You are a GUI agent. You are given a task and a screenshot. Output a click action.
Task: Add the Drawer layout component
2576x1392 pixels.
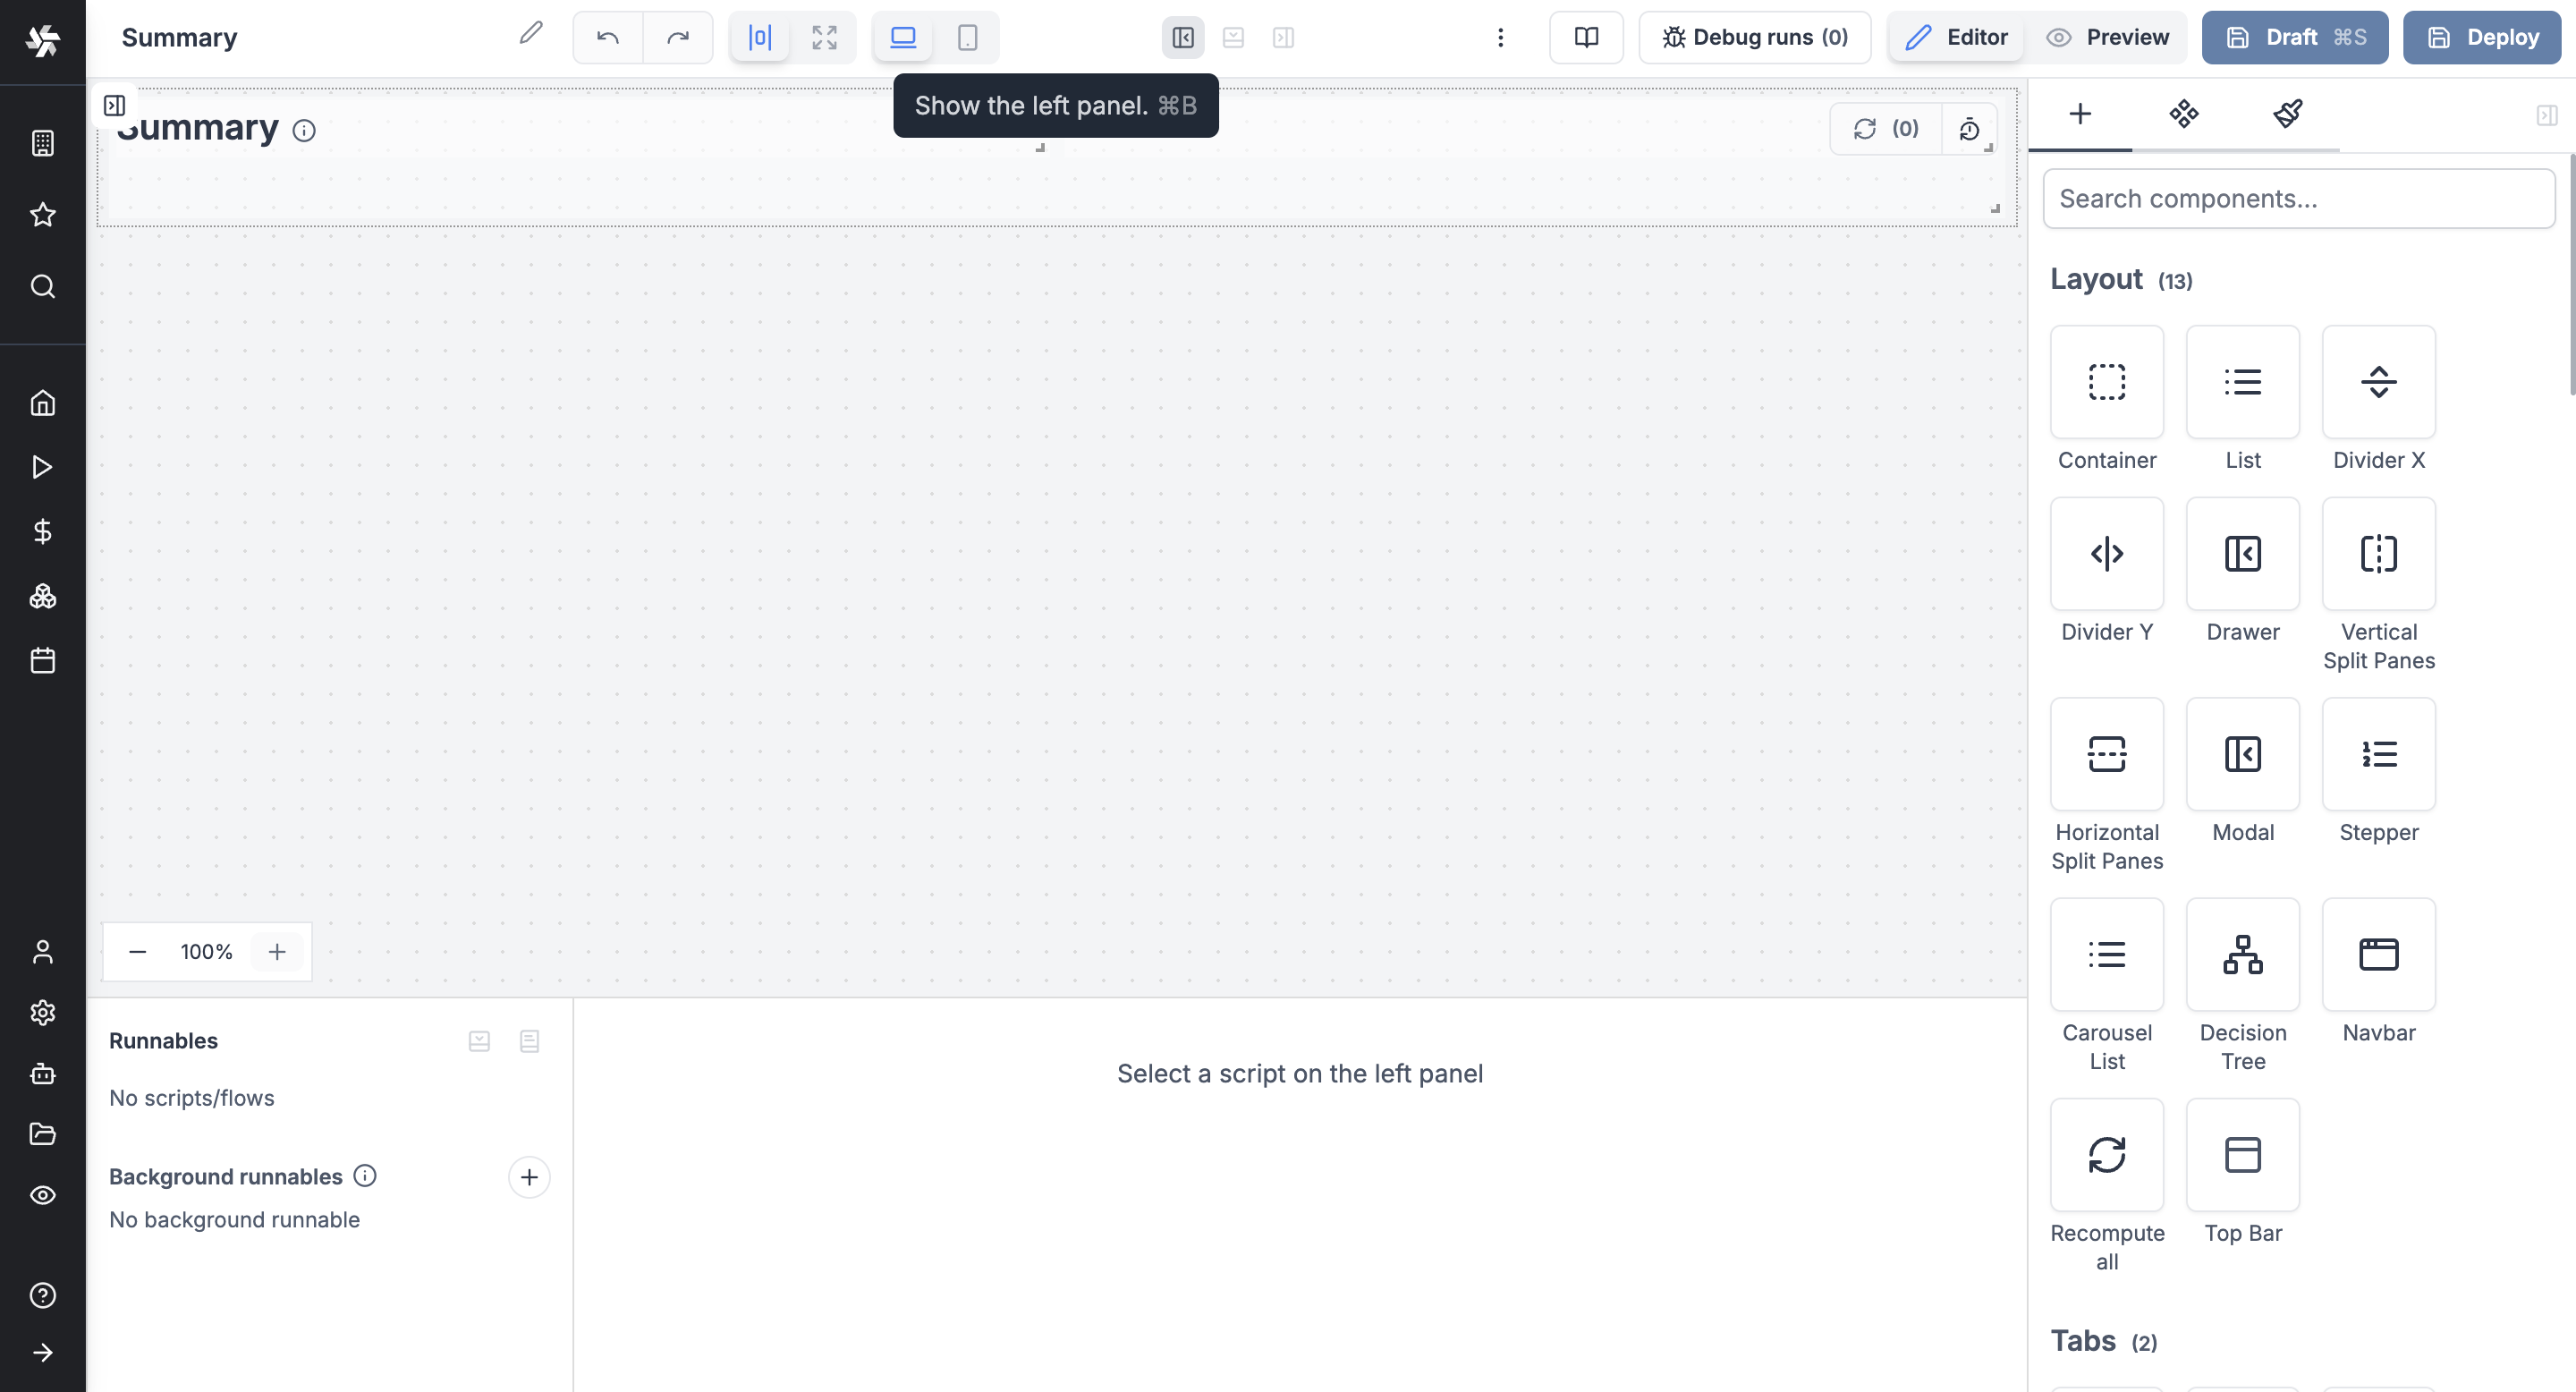(2242, 554)
